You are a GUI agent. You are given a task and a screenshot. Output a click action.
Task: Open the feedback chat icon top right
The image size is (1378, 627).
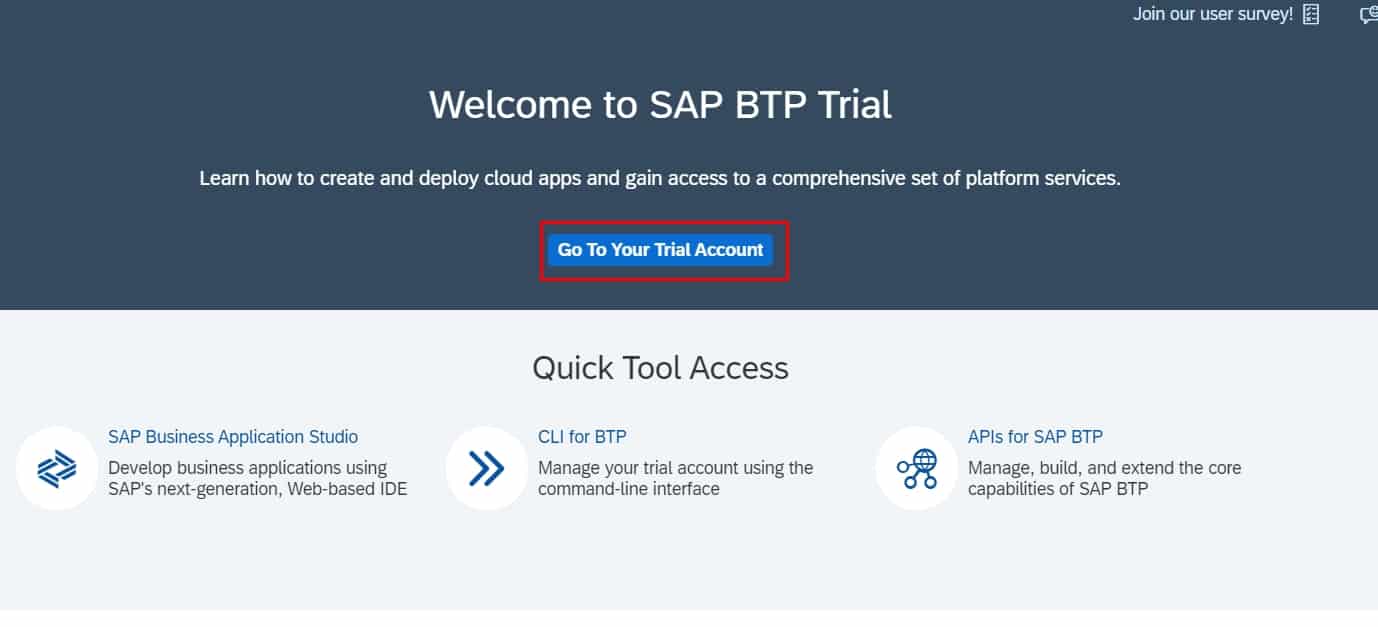(x=1368, y=14)
